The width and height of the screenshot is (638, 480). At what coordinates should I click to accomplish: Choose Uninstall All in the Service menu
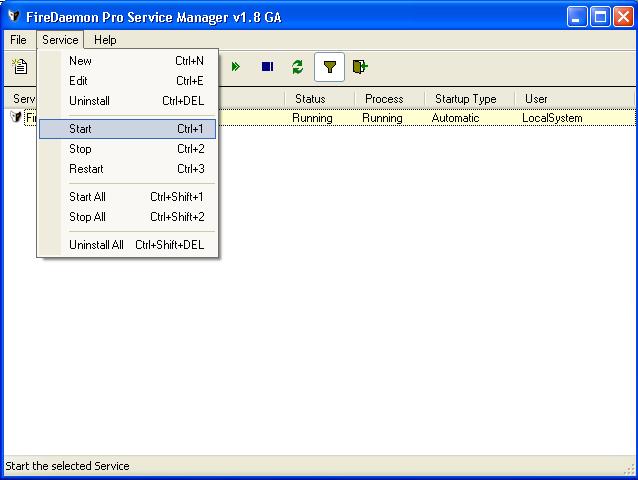[127, 245]
